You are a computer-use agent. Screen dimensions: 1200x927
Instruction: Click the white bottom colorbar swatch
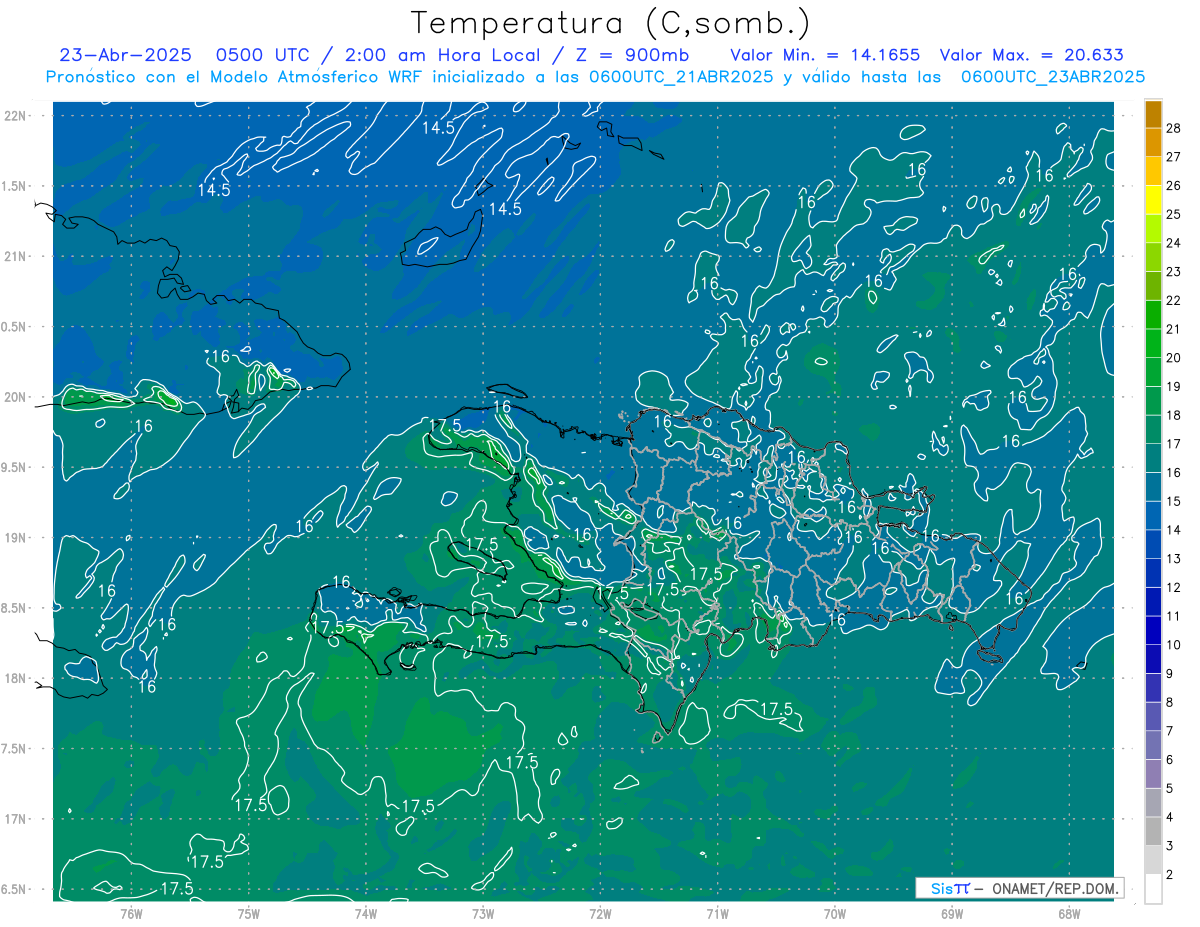(x=1153, y=889)
